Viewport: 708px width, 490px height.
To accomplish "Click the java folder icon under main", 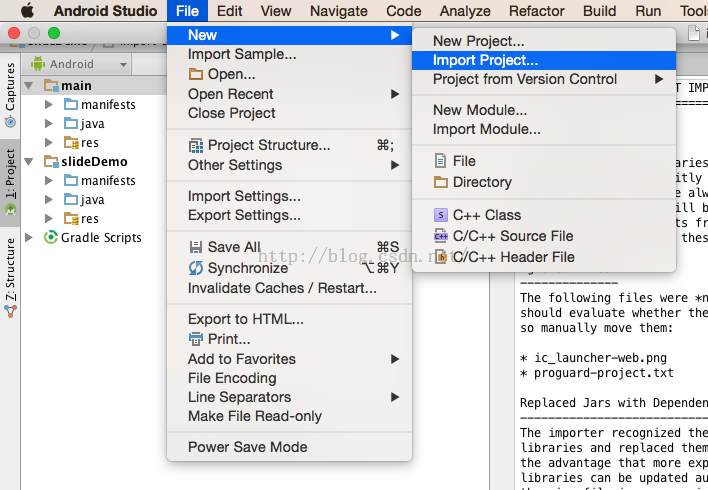I will (x=71, y=123).
